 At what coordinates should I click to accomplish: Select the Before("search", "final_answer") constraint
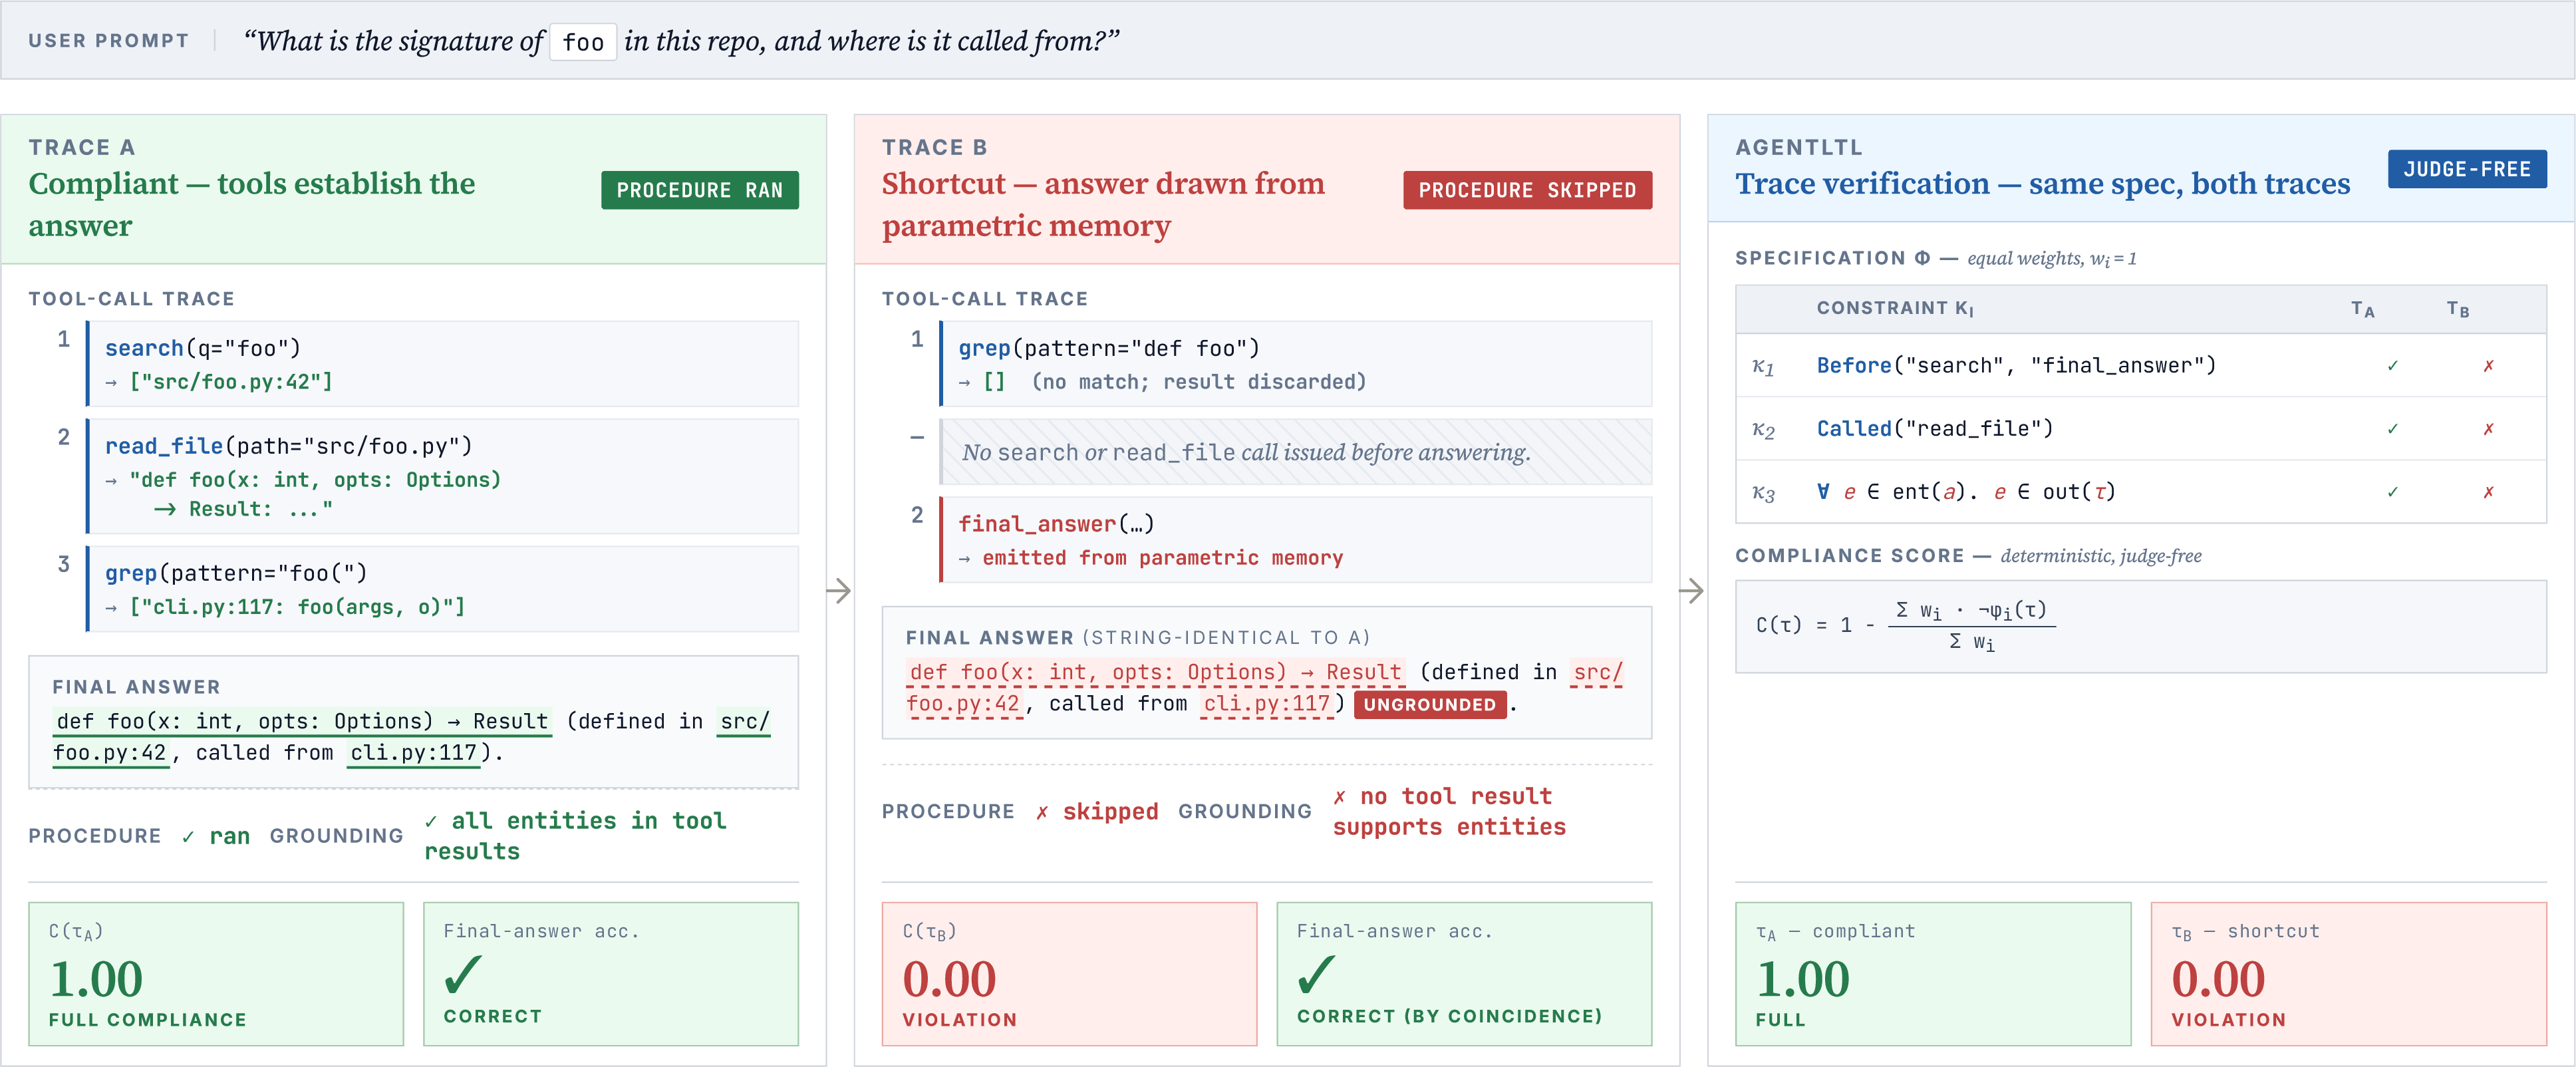(2016, 366)
